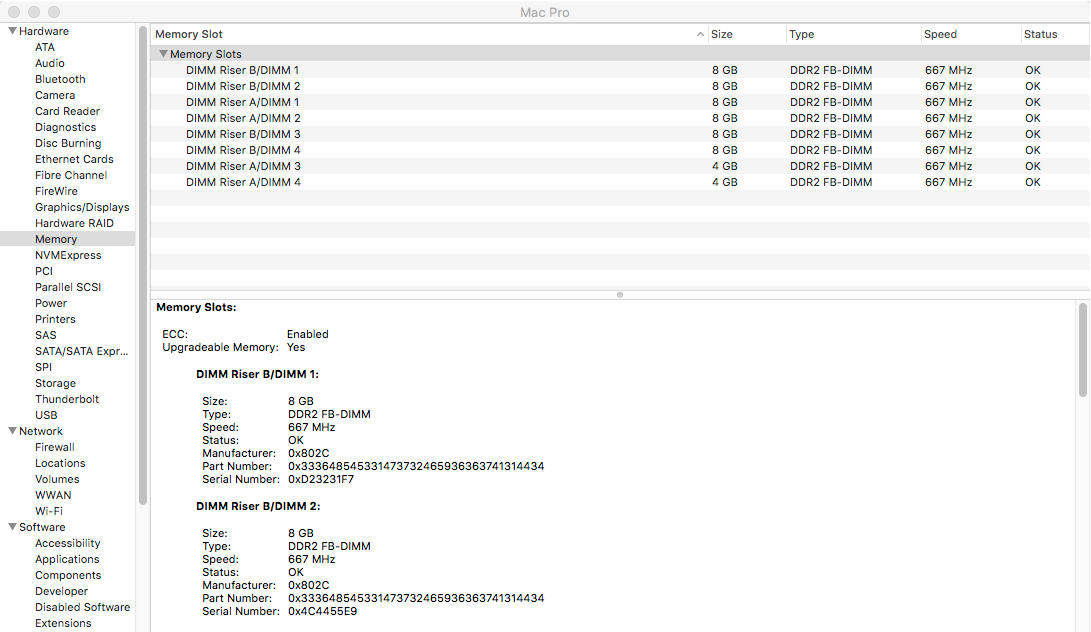Collapse the Hardware section triangle
The height and width of the screenshot is (632, 1091).
[12, 31]
